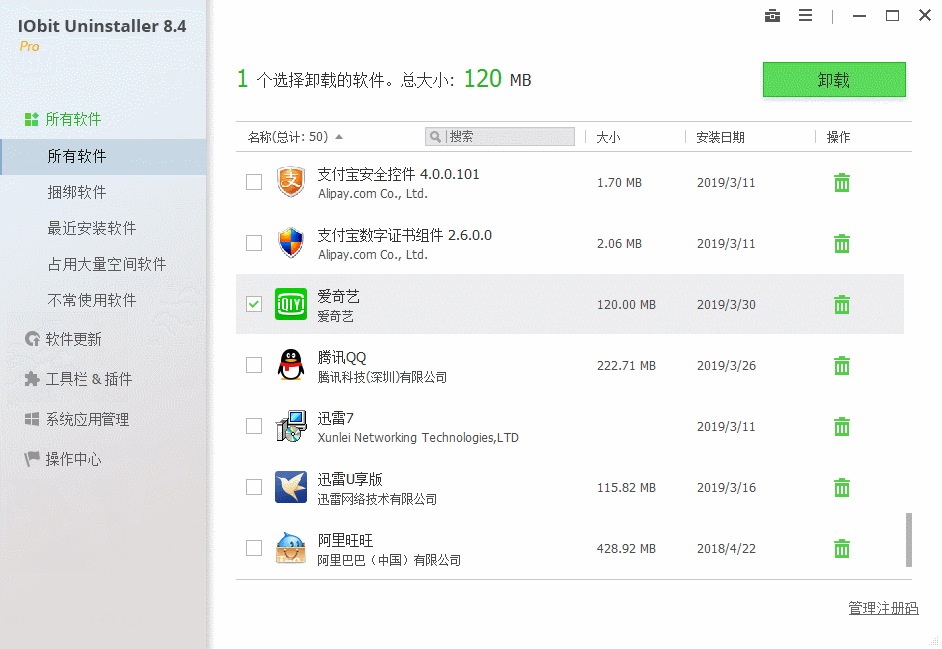Viewport: 942px width, 649px height.
Task: Click the 操作中心 flag icon
Action: (32, 459)
